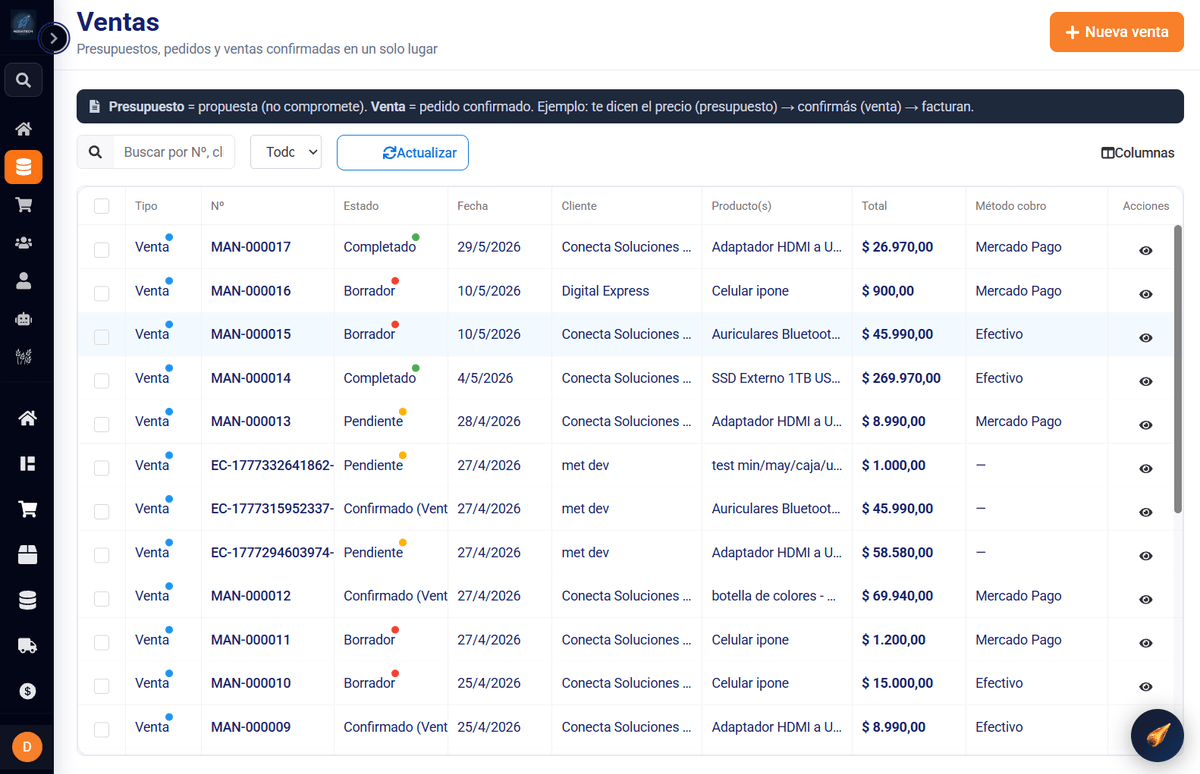The height and width of the screenshot is (774, 1200).
Task: Select the checkbox for MAN-000015
Action: coord(101,337)
